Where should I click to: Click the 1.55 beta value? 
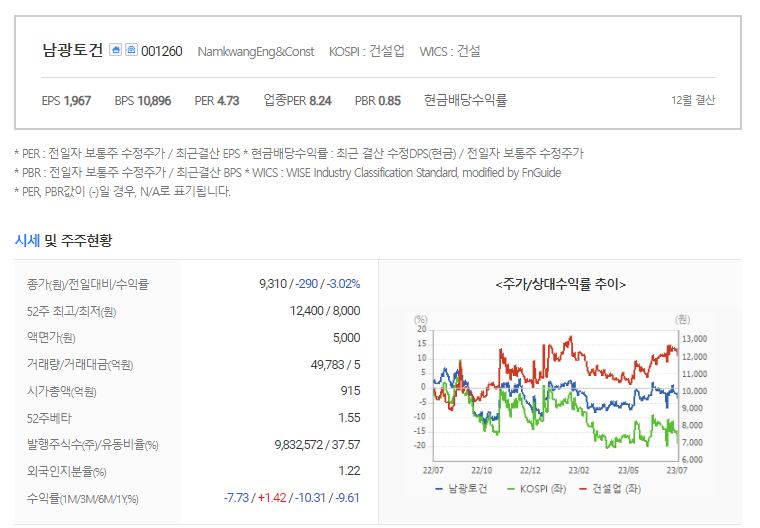tap(349, 418)
